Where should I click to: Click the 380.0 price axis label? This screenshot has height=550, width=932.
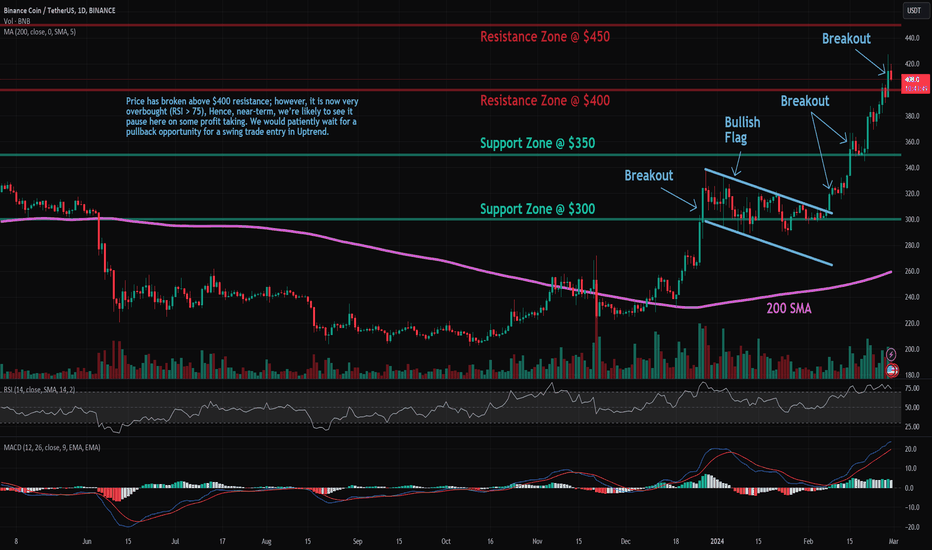pos(912,116)
